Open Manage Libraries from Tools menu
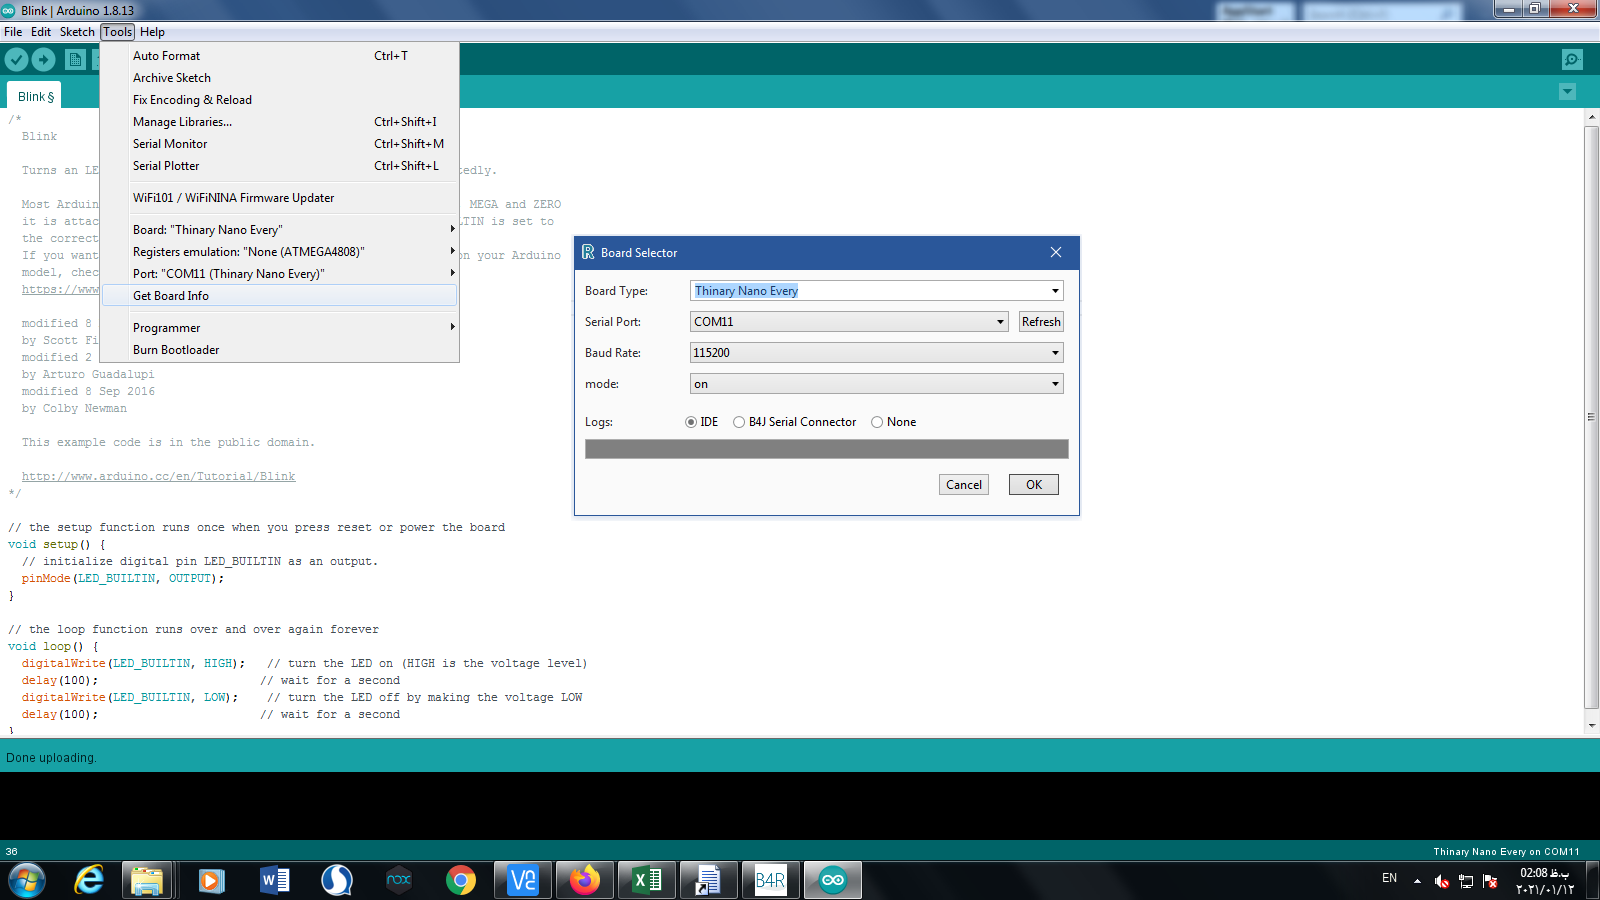 280,122
